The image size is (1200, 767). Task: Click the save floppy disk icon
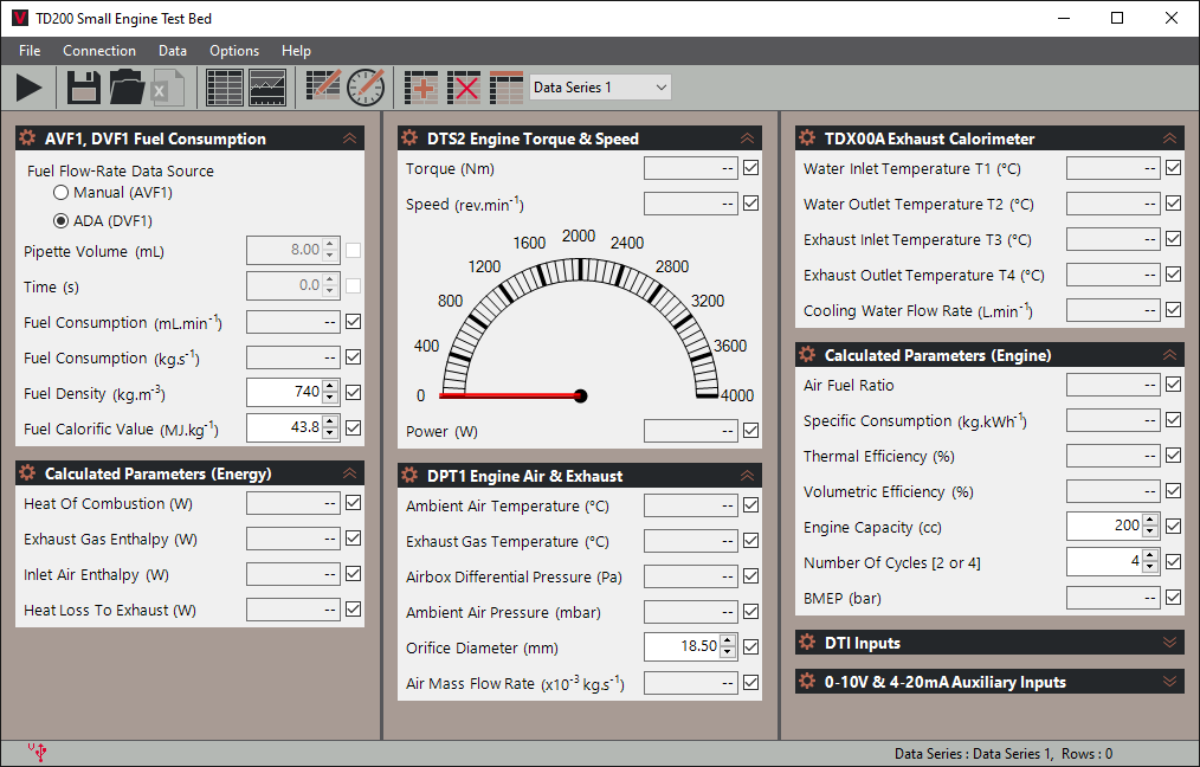click(x=84, y=88)
